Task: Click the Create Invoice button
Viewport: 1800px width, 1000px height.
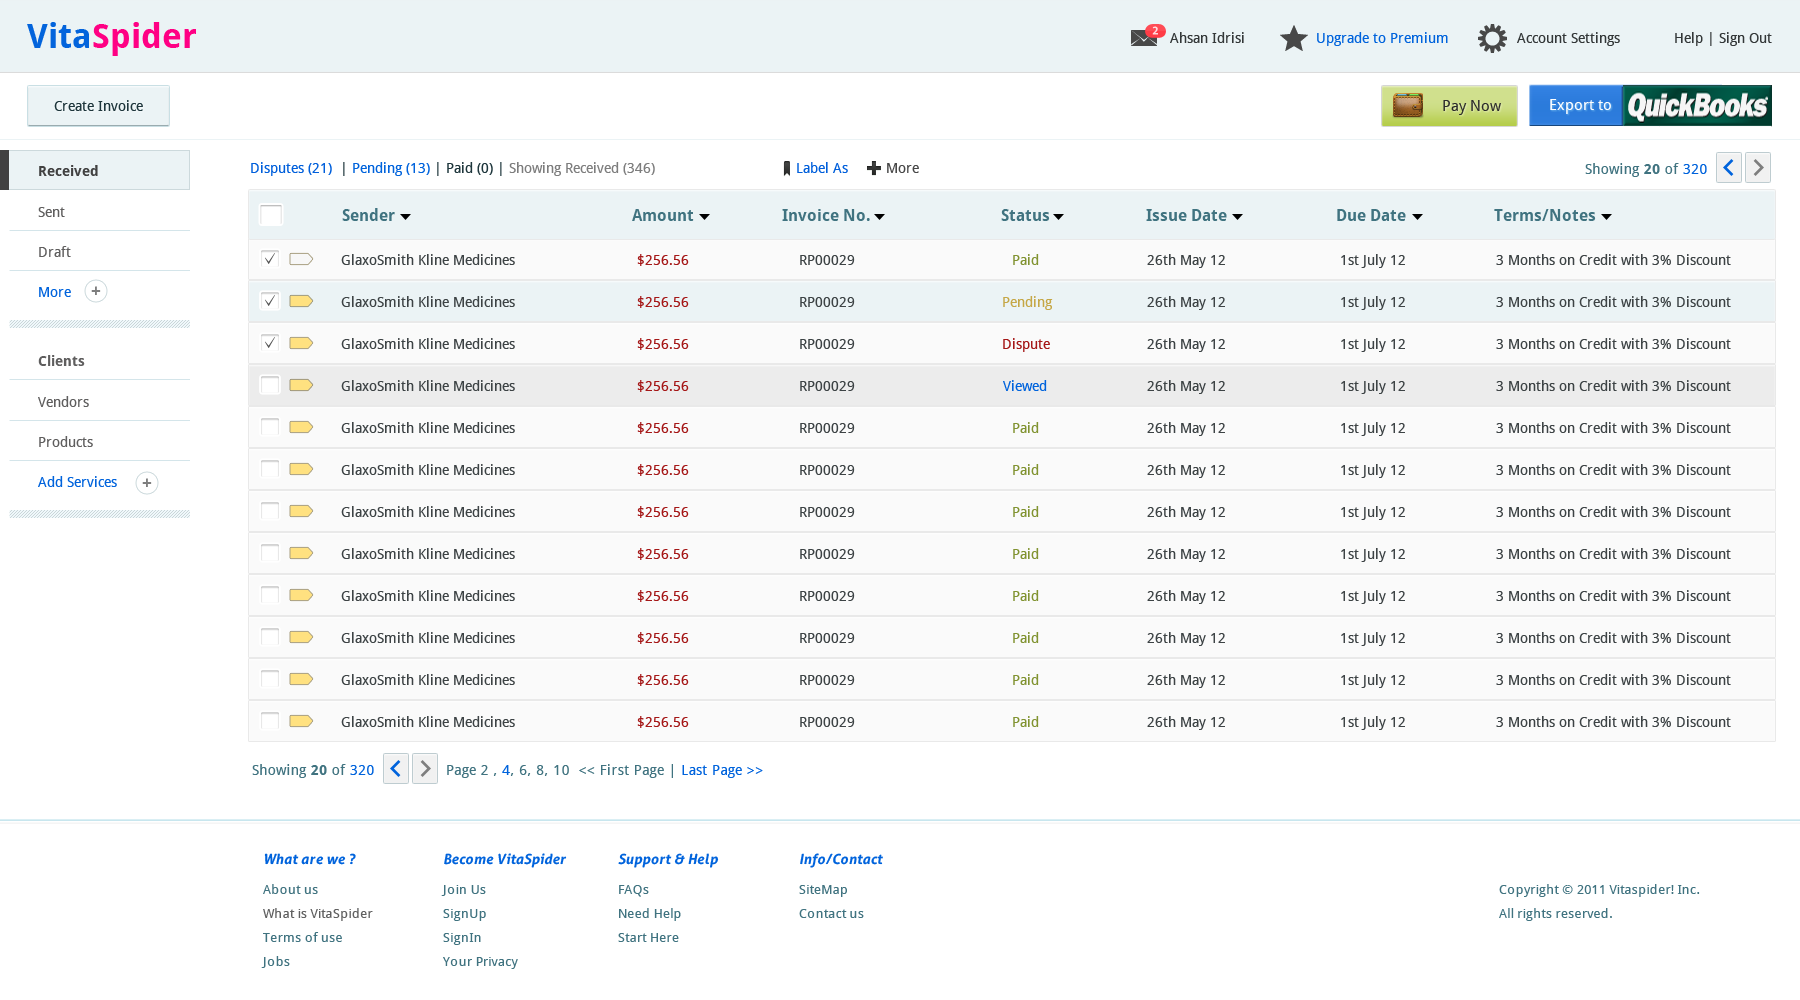Action: [x=98, y=106]
